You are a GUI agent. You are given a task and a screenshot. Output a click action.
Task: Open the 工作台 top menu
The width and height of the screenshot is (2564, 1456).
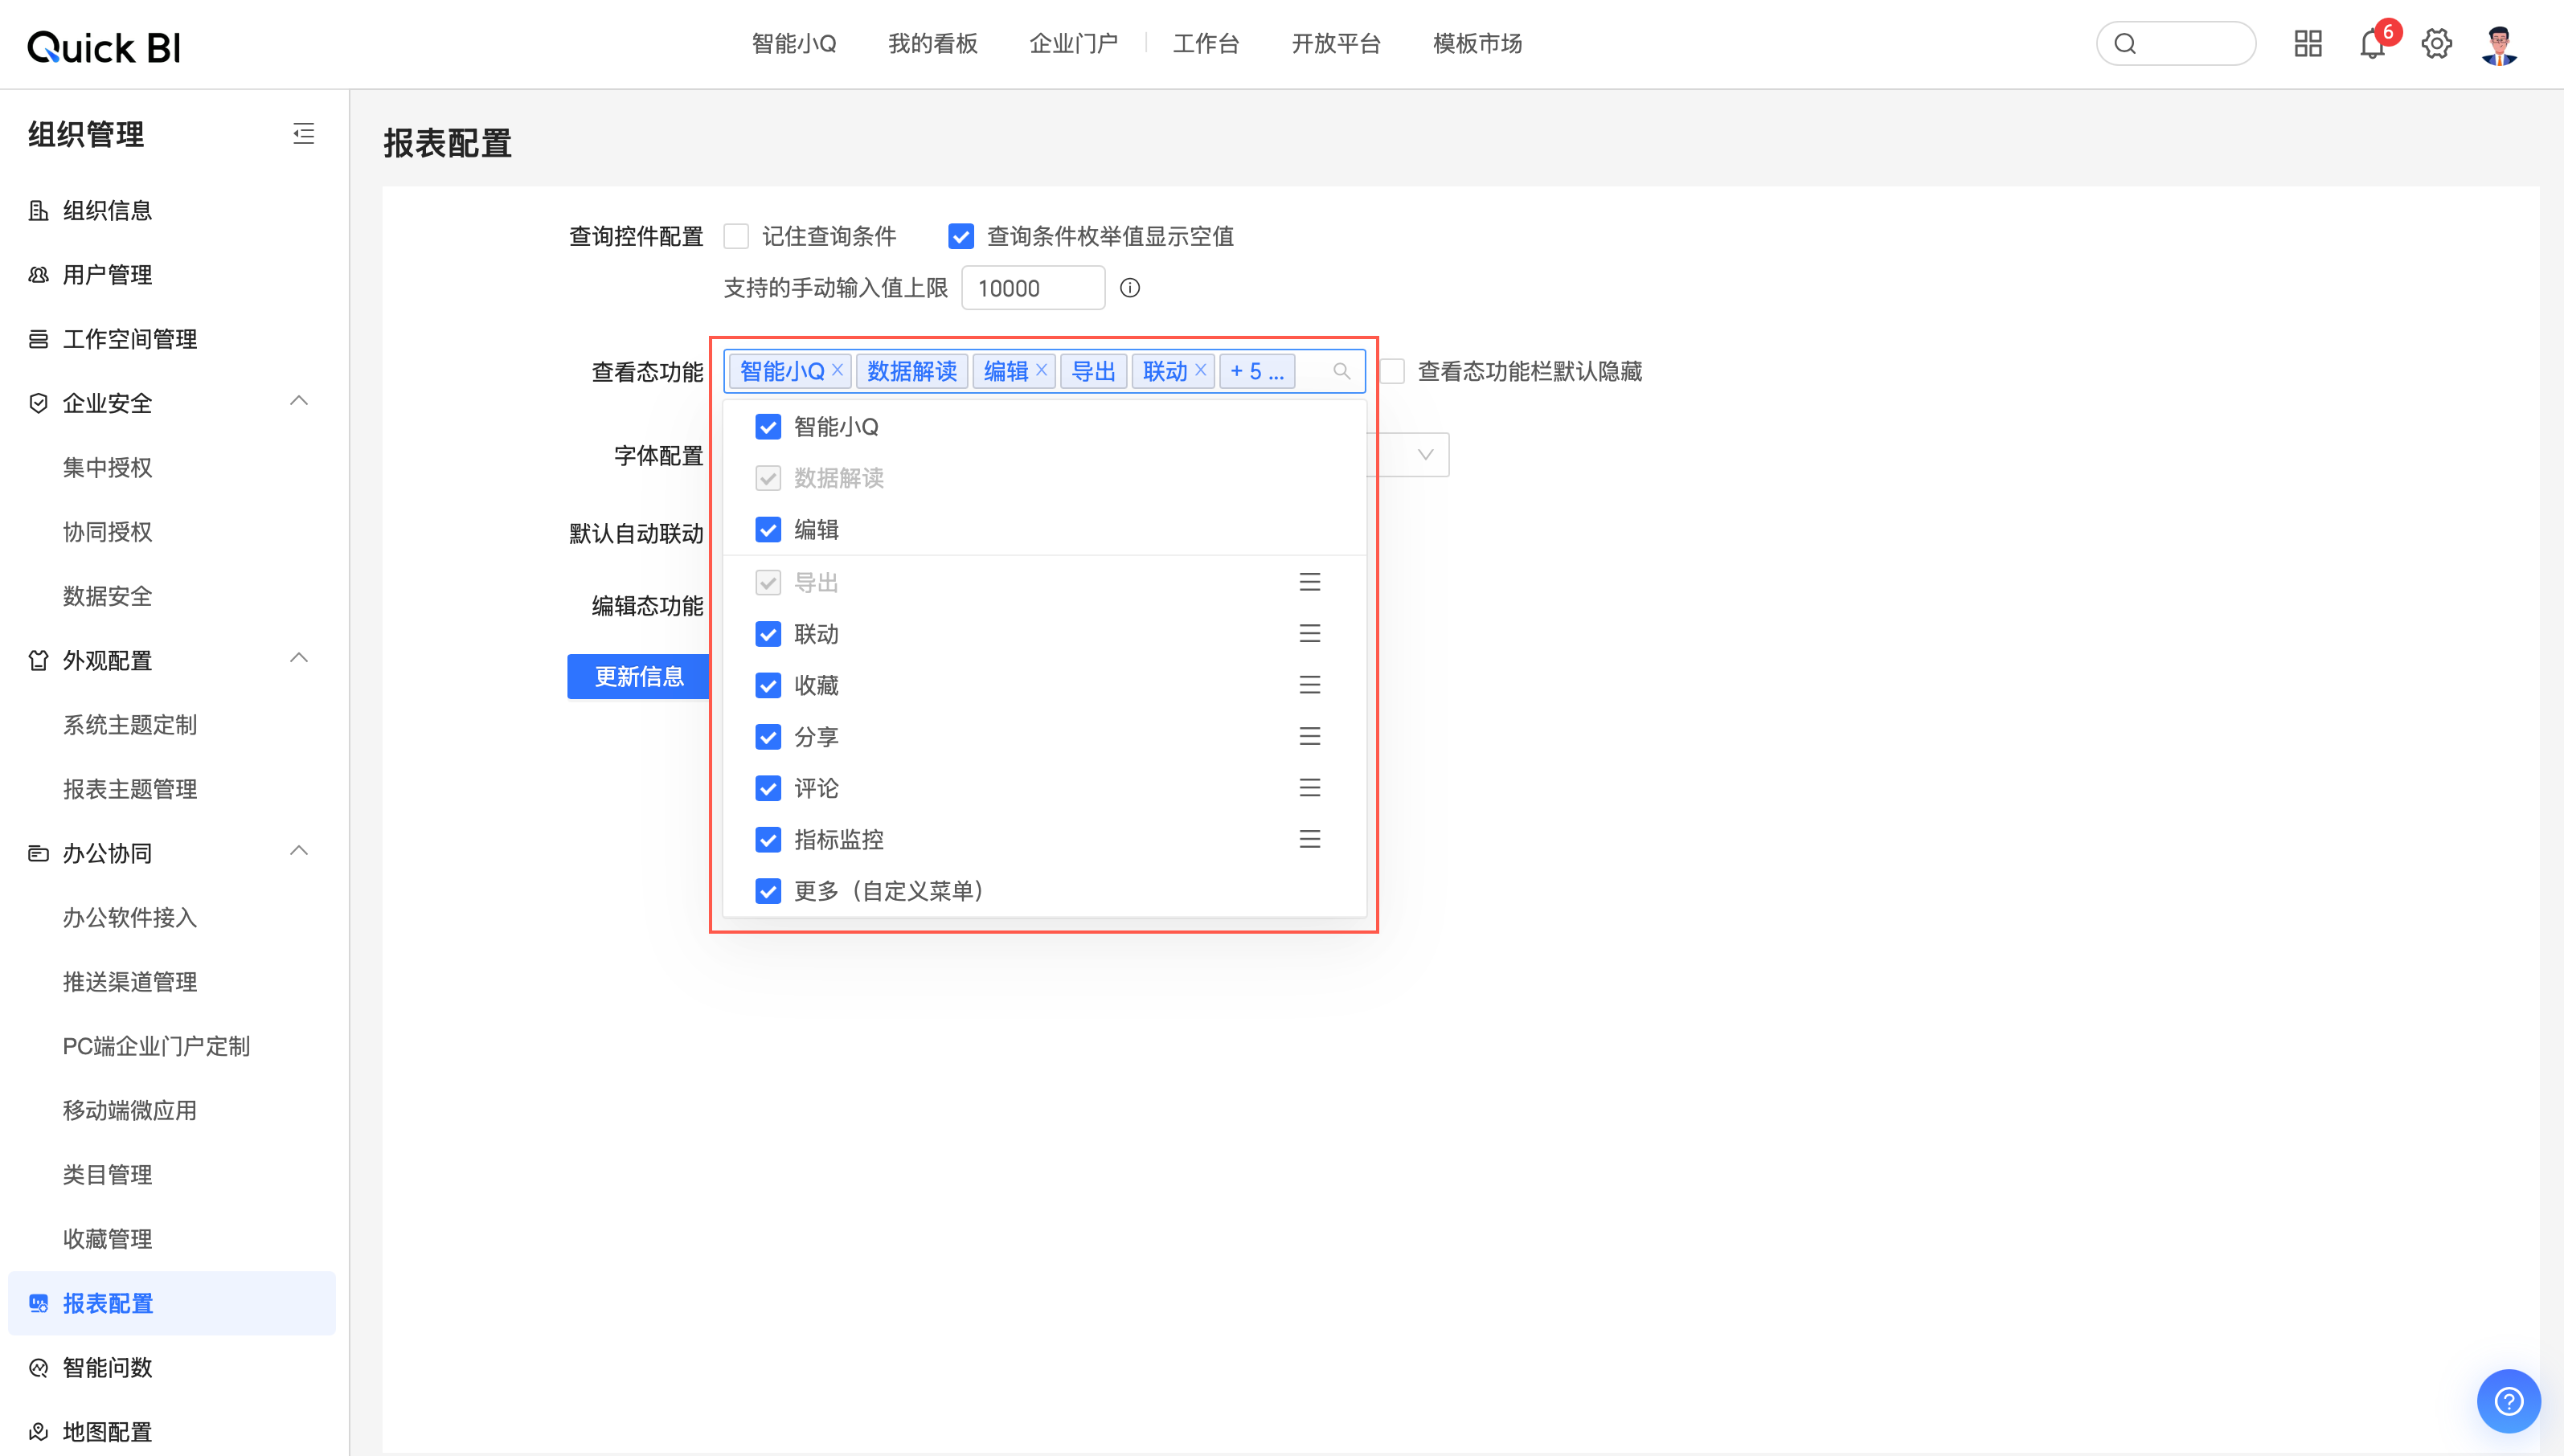(1205, 44)
